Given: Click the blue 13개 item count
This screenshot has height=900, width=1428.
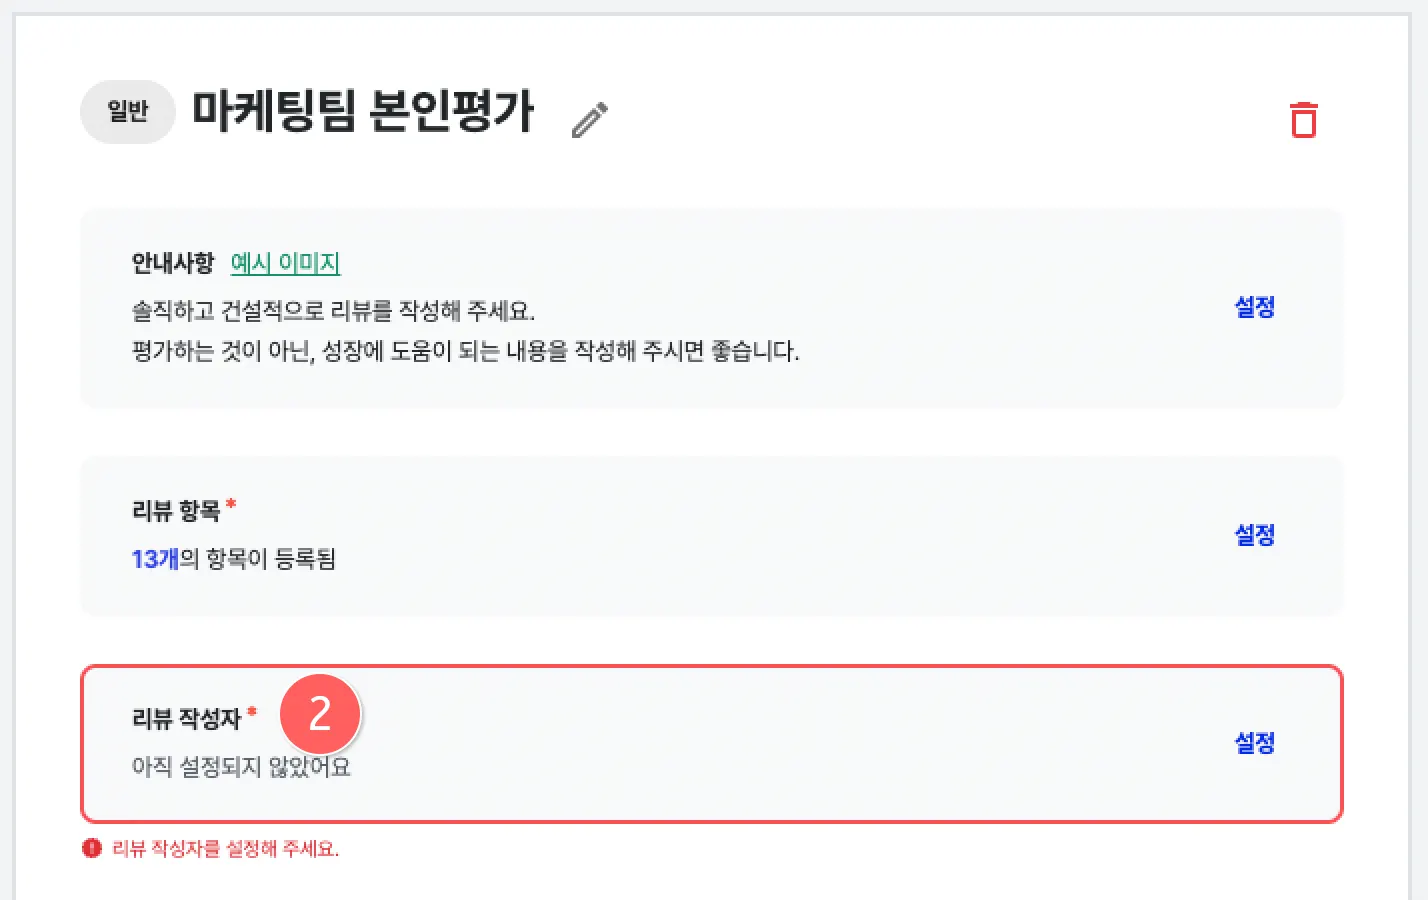Looking at the screenshot, I should tap(155, 559).
